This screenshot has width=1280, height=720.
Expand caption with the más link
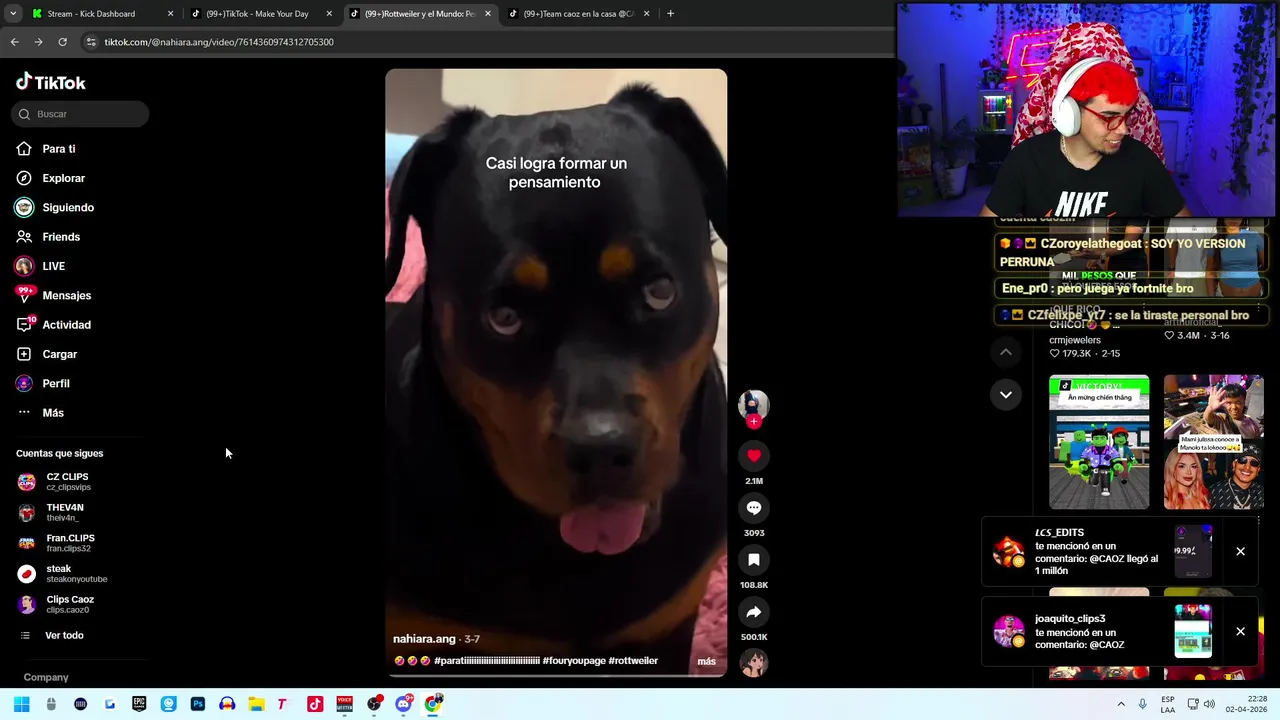pyautogui.click(x=706, y=661)
